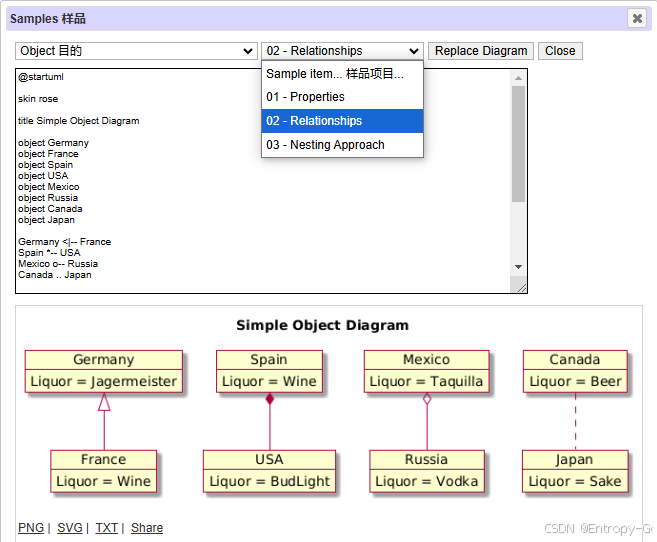Click the Japan object box header
The height and width of the screenshot is (542, 657).
(575, 459)
